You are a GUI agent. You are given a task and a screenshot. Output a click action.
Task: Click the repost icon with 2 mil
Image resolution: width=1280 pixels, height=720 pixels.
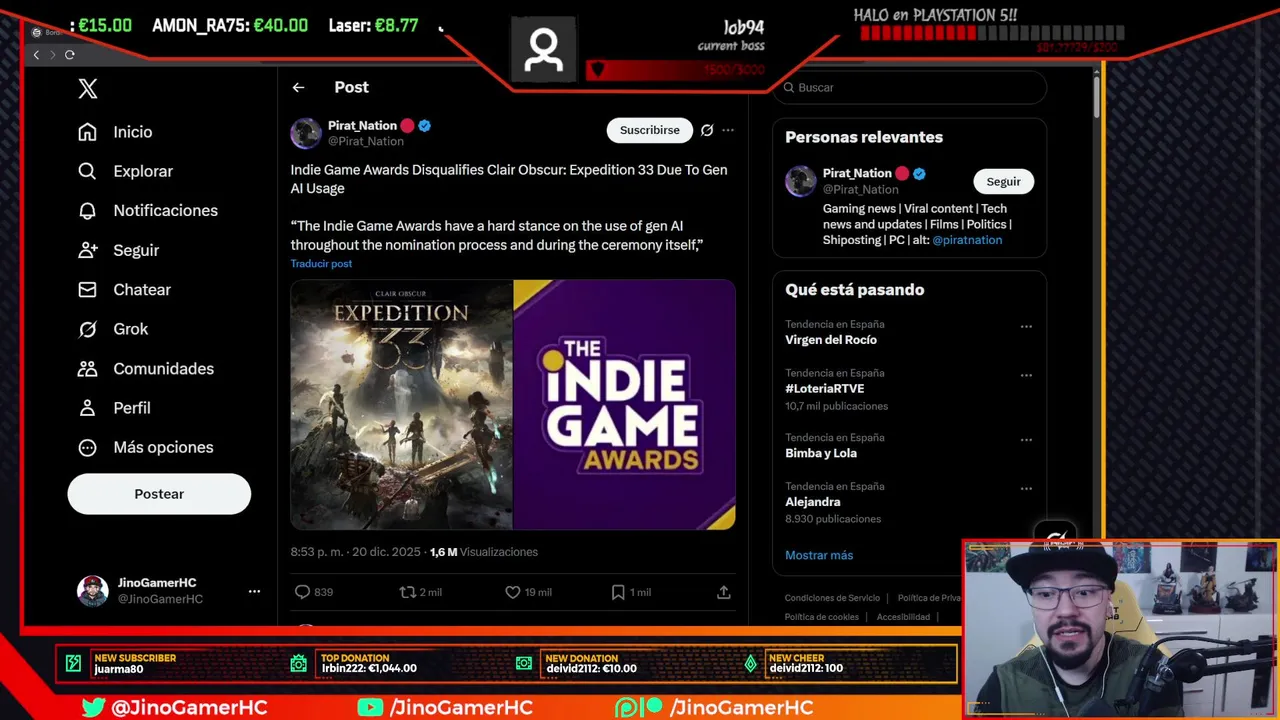point(407,592)
